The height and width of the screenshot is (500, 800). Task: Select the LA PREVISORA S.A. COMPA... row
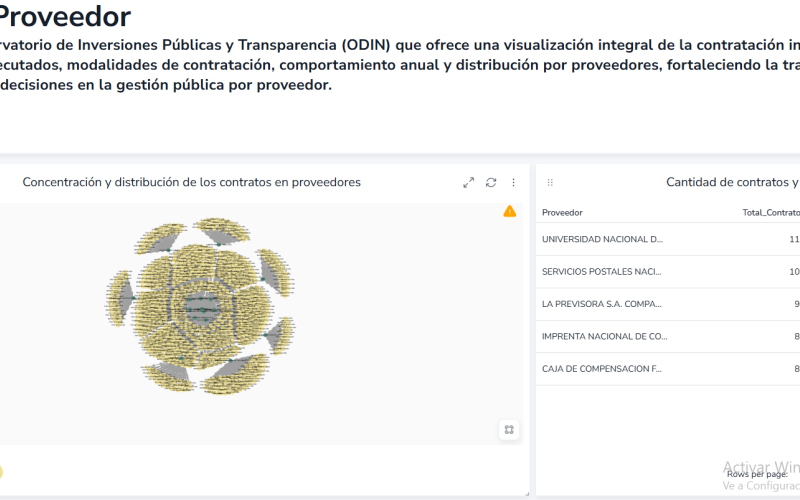[x=668, y=304]
